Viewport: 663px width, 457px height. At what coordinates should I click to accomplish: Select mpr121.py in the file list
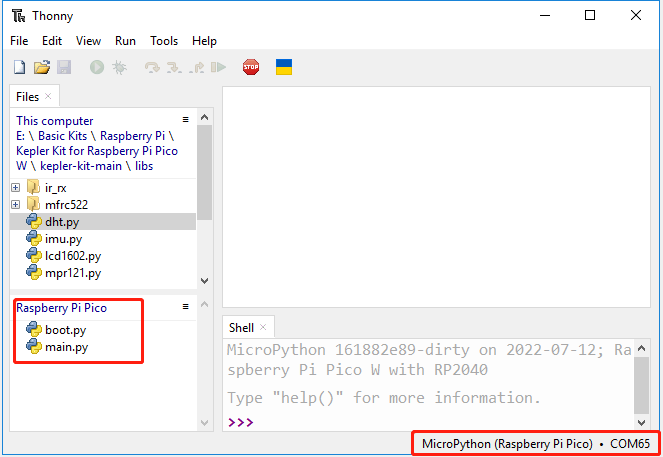pyautogui.click(x=103, y=272)
